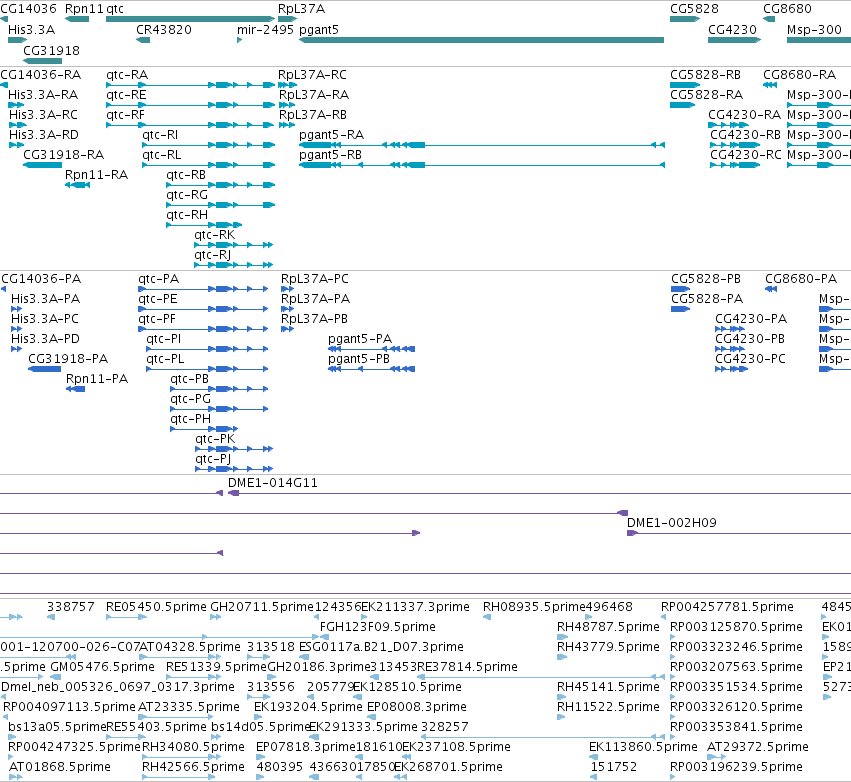Click the CG8680 gene label
Viewport: 851px width, 782px height.
click(788, 9)
